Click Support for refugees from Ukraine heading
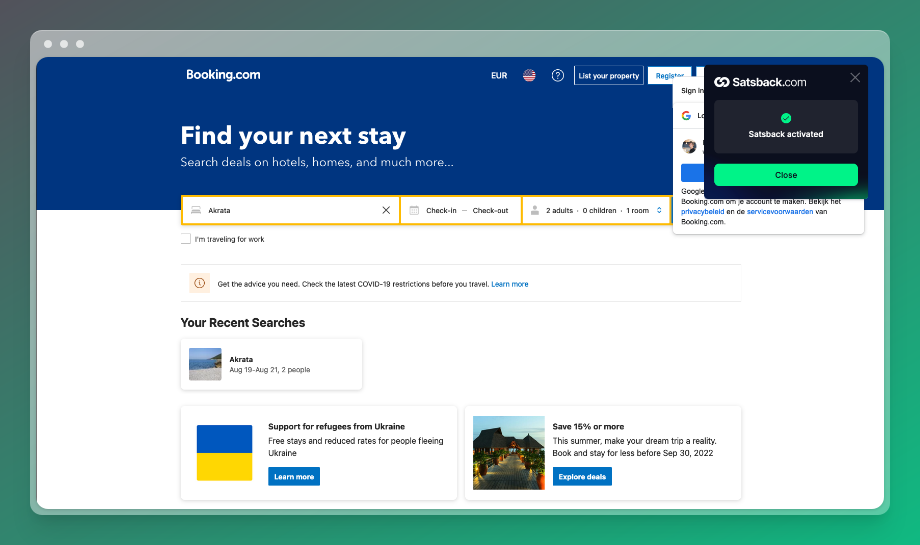Screen dimensions: 920x545 coord(336,426)
